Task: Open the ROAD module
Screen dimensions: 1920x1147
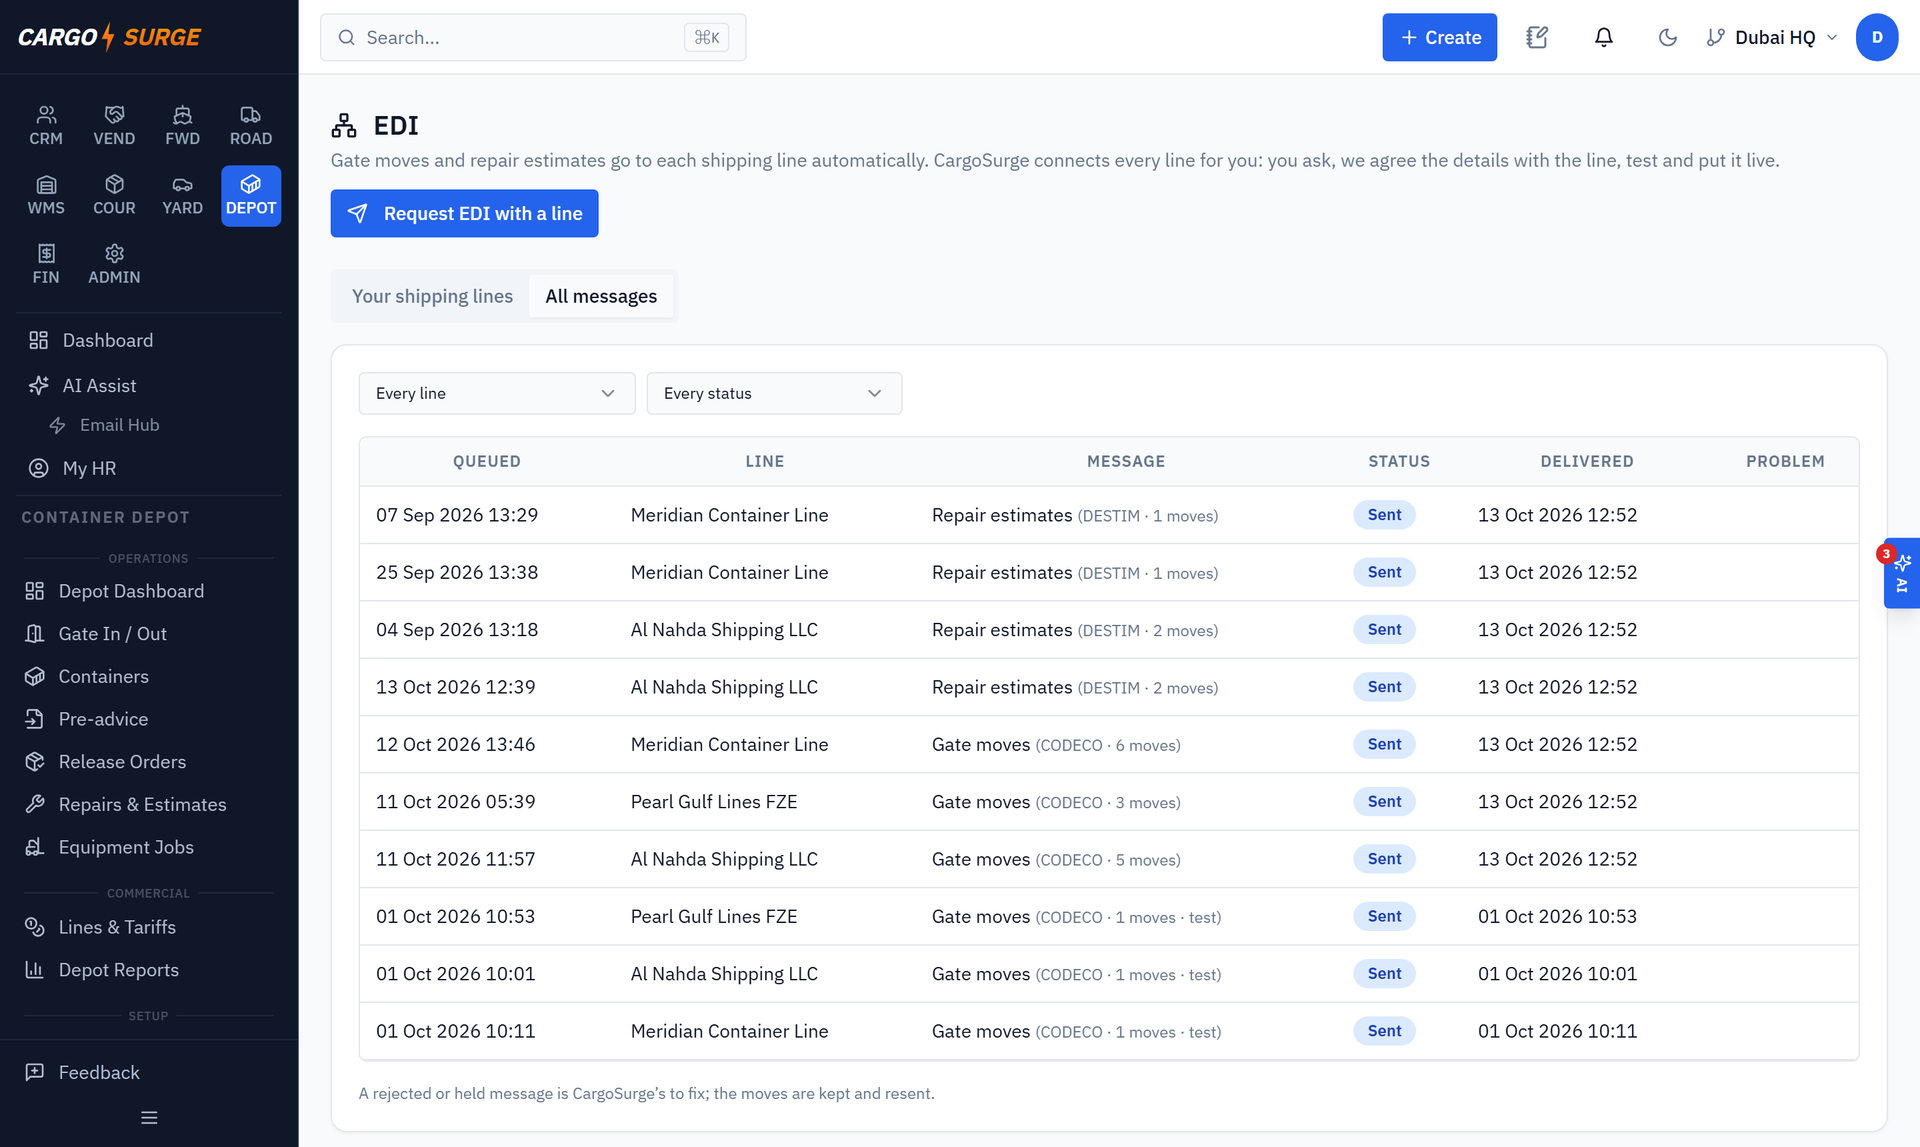Action: click(x=251, y=126)
